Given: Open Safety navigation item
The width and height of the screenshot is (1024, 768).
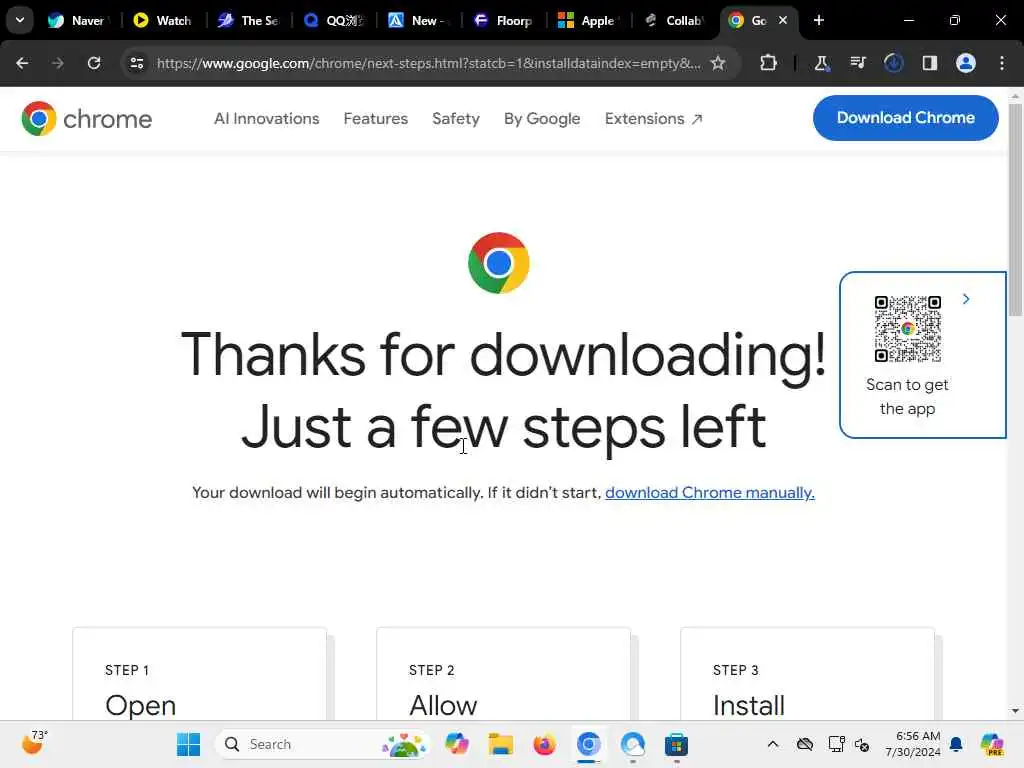Looking at the screenshot, I should (x=456, y=119).
